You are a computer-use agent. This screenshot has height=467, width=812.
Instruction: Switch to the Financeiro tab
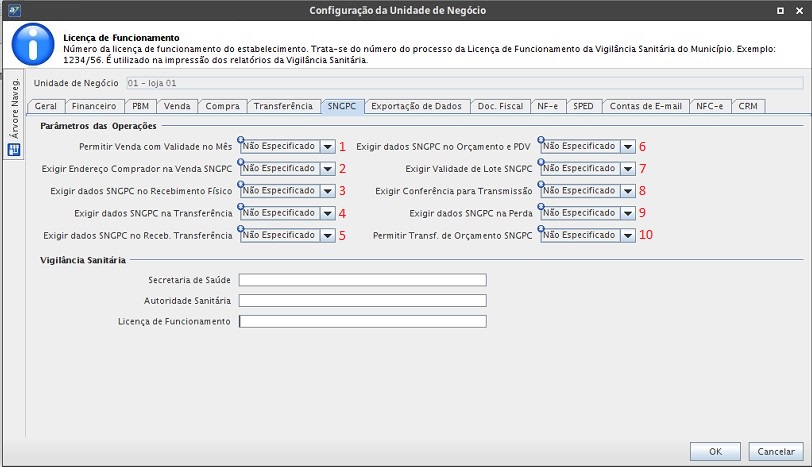pyautogui.click(x=94, y=106)
